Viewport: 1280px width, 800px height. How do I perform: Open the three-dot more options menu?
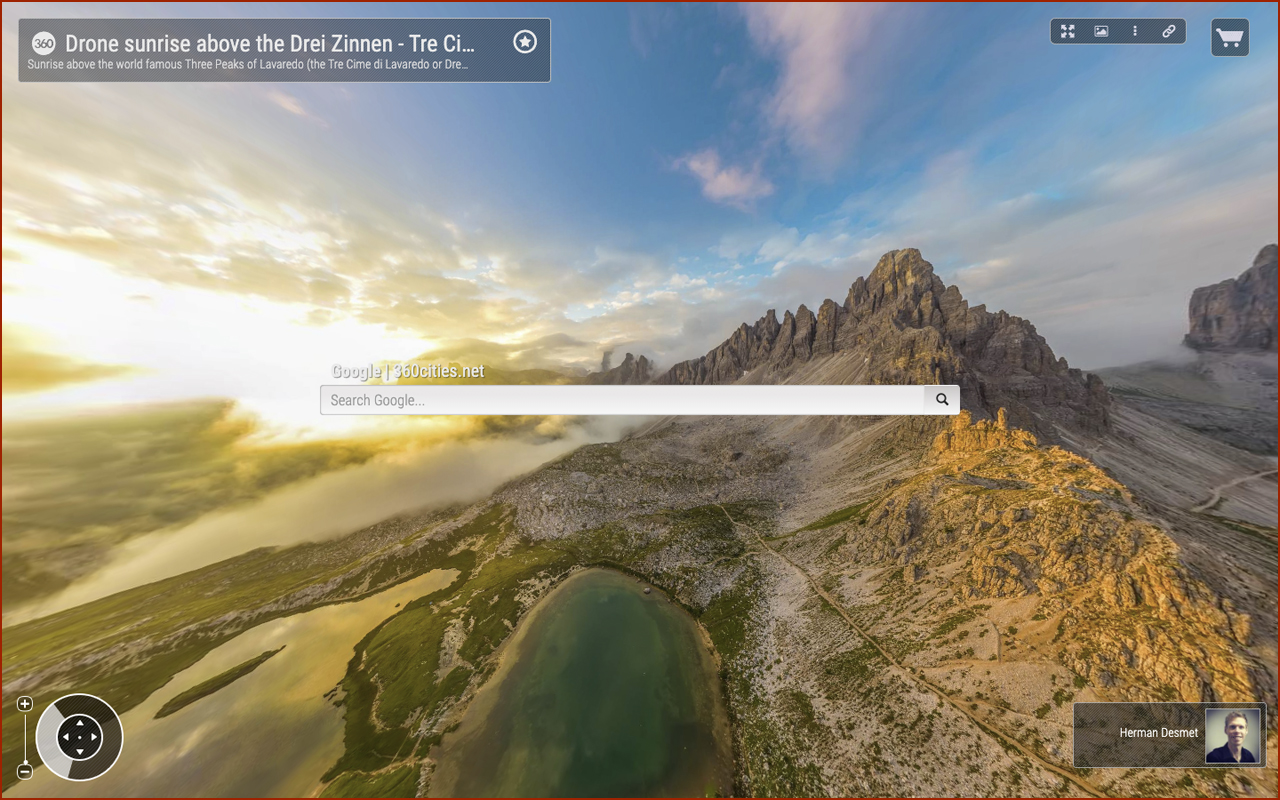(x=1135, y=31)
